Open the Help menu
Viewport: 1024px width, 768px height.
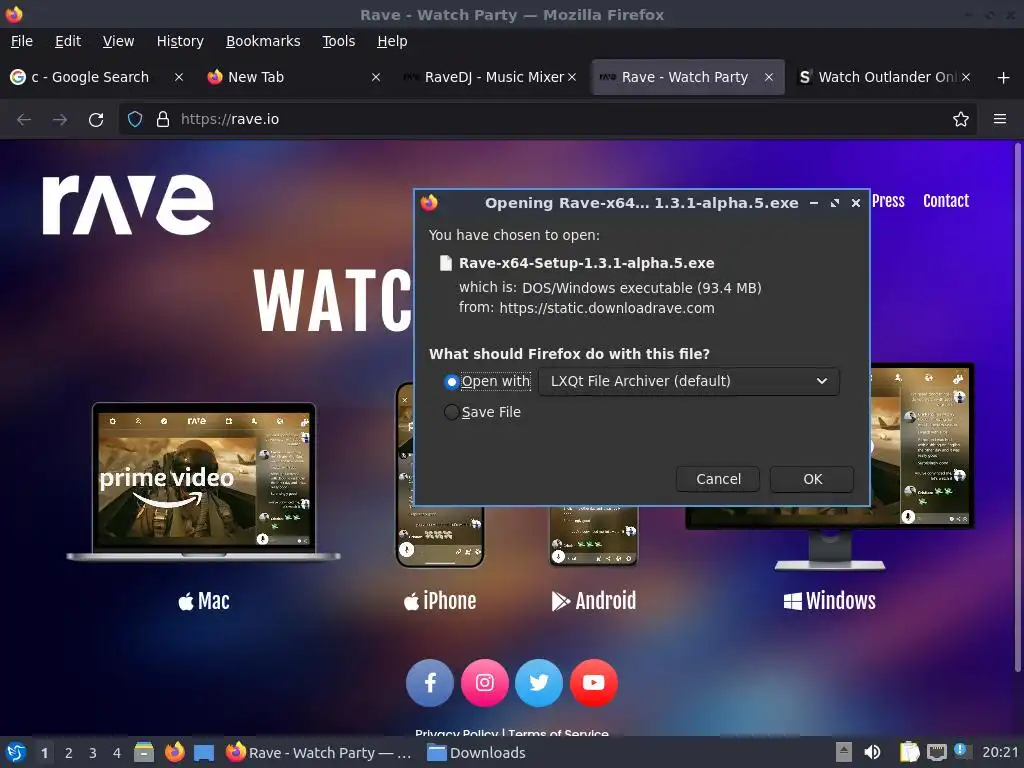tap(392, 41)
